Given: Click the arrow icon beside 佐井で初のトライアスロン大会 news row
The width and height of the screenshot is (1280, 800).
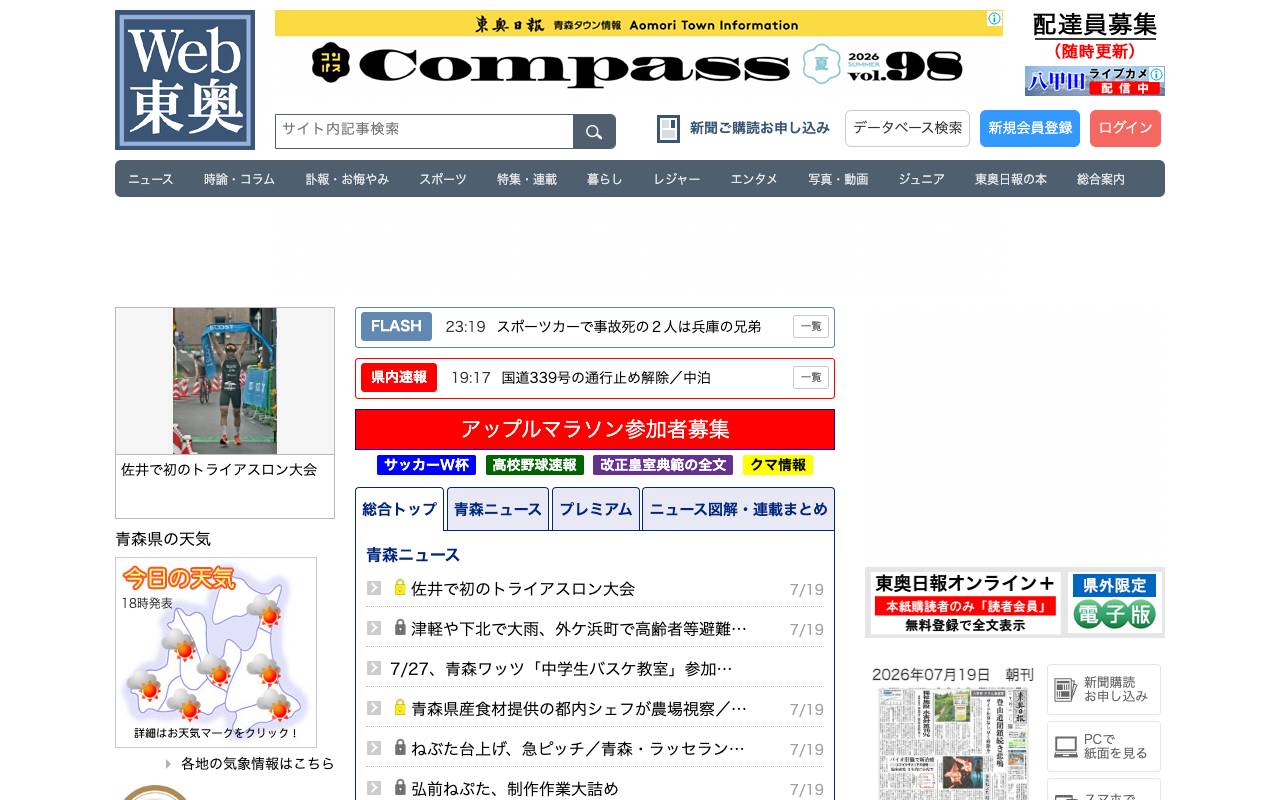Looking at the screenshot, I should click(x=374, y=588).
